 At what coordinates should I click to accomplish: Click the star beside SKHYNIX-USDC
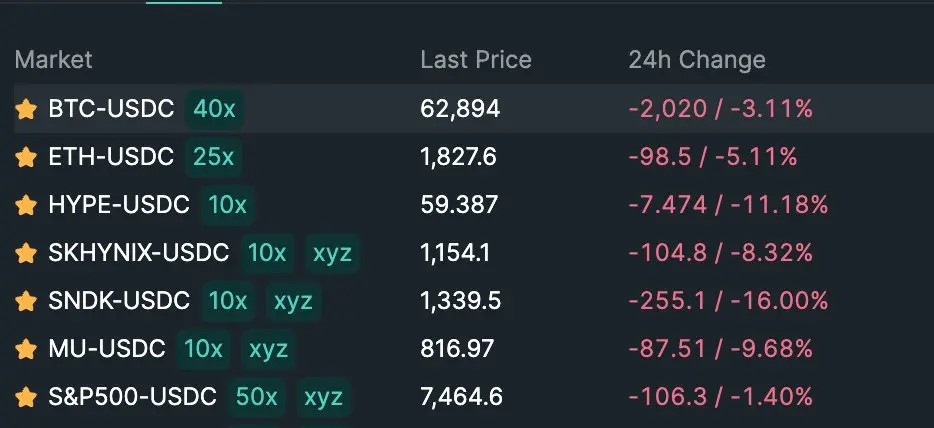pyautogui.click(x=26, y=253)
